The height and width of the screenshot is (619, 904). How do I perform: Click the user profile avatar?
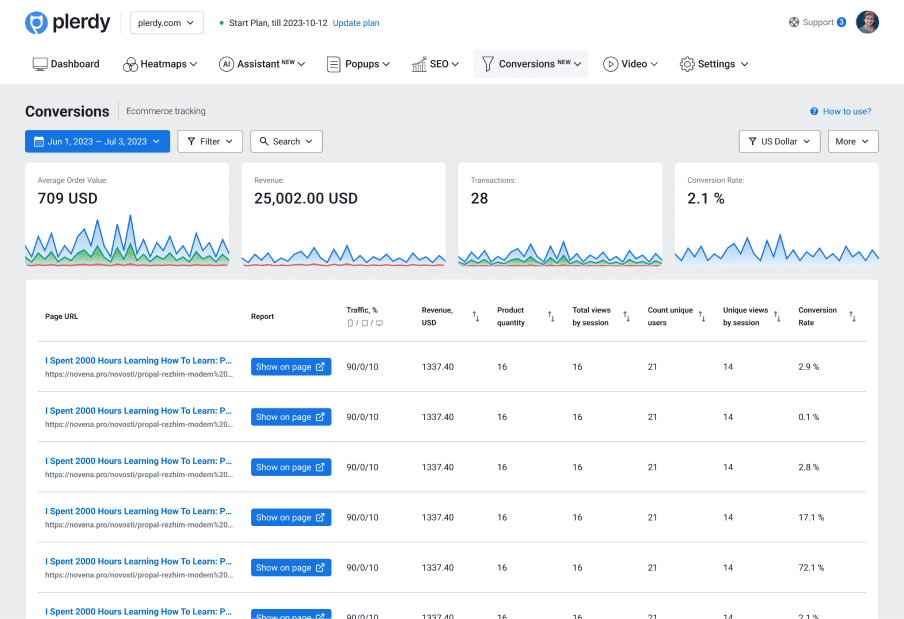(x=867, y=22)
